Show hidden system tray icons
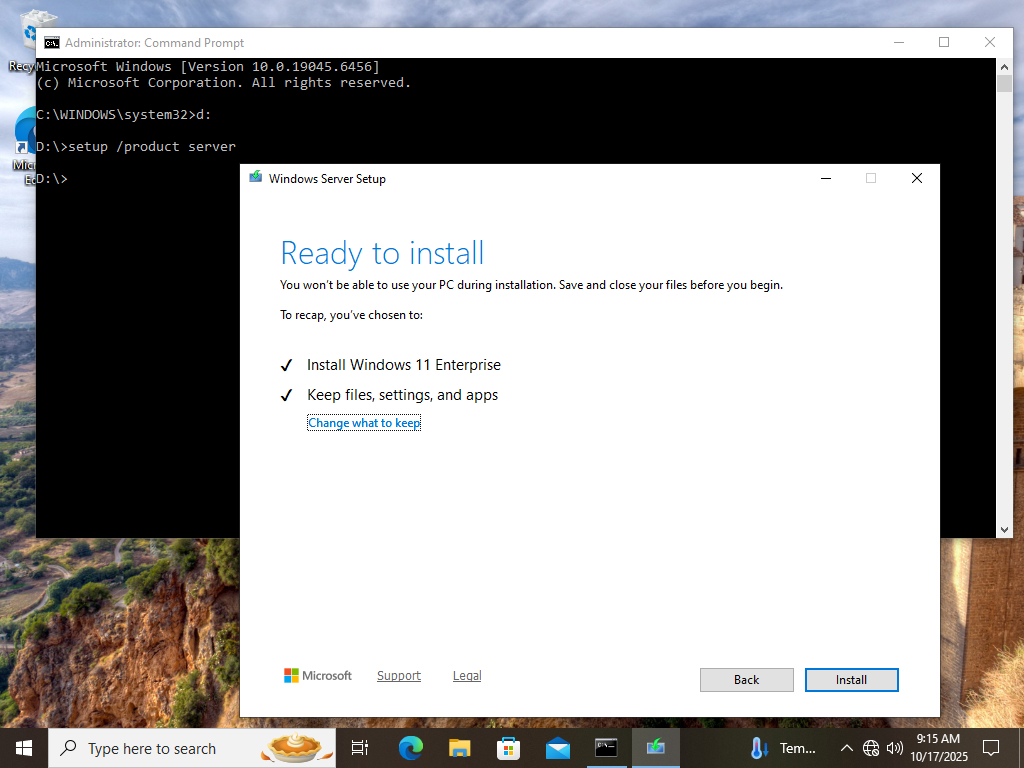 [x=846, y=748]
